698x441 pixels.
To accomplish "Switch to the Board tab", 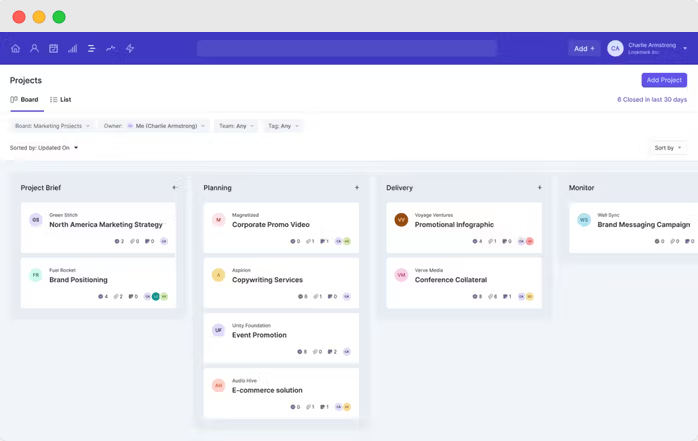I will pyautogui.click(x=25, y=100).
